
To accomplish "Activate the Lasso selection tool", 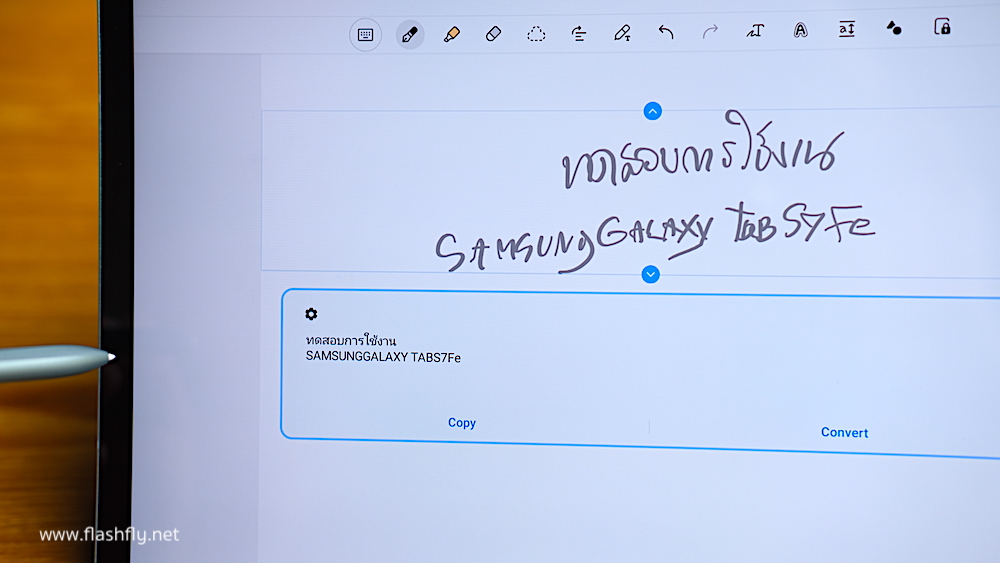I will pos(536,34).
